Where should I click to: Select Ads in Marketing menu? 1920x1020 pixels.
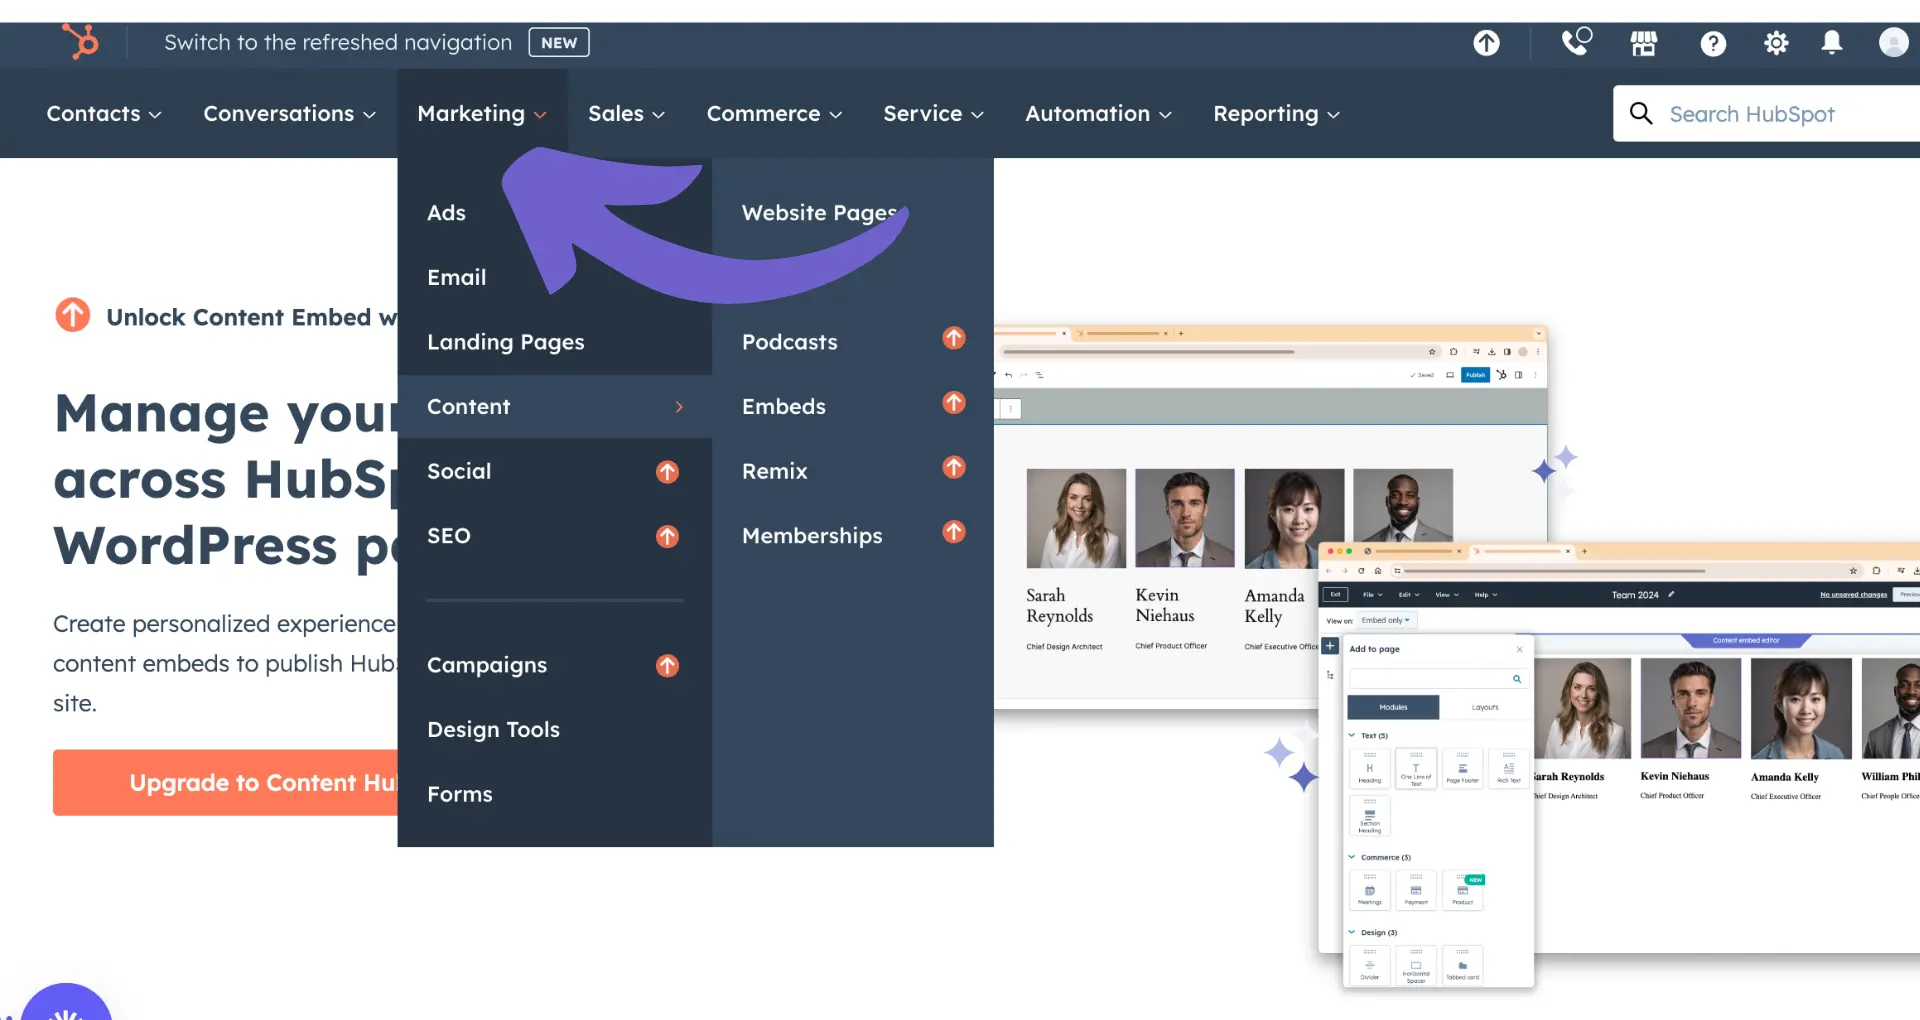(446, 213)
